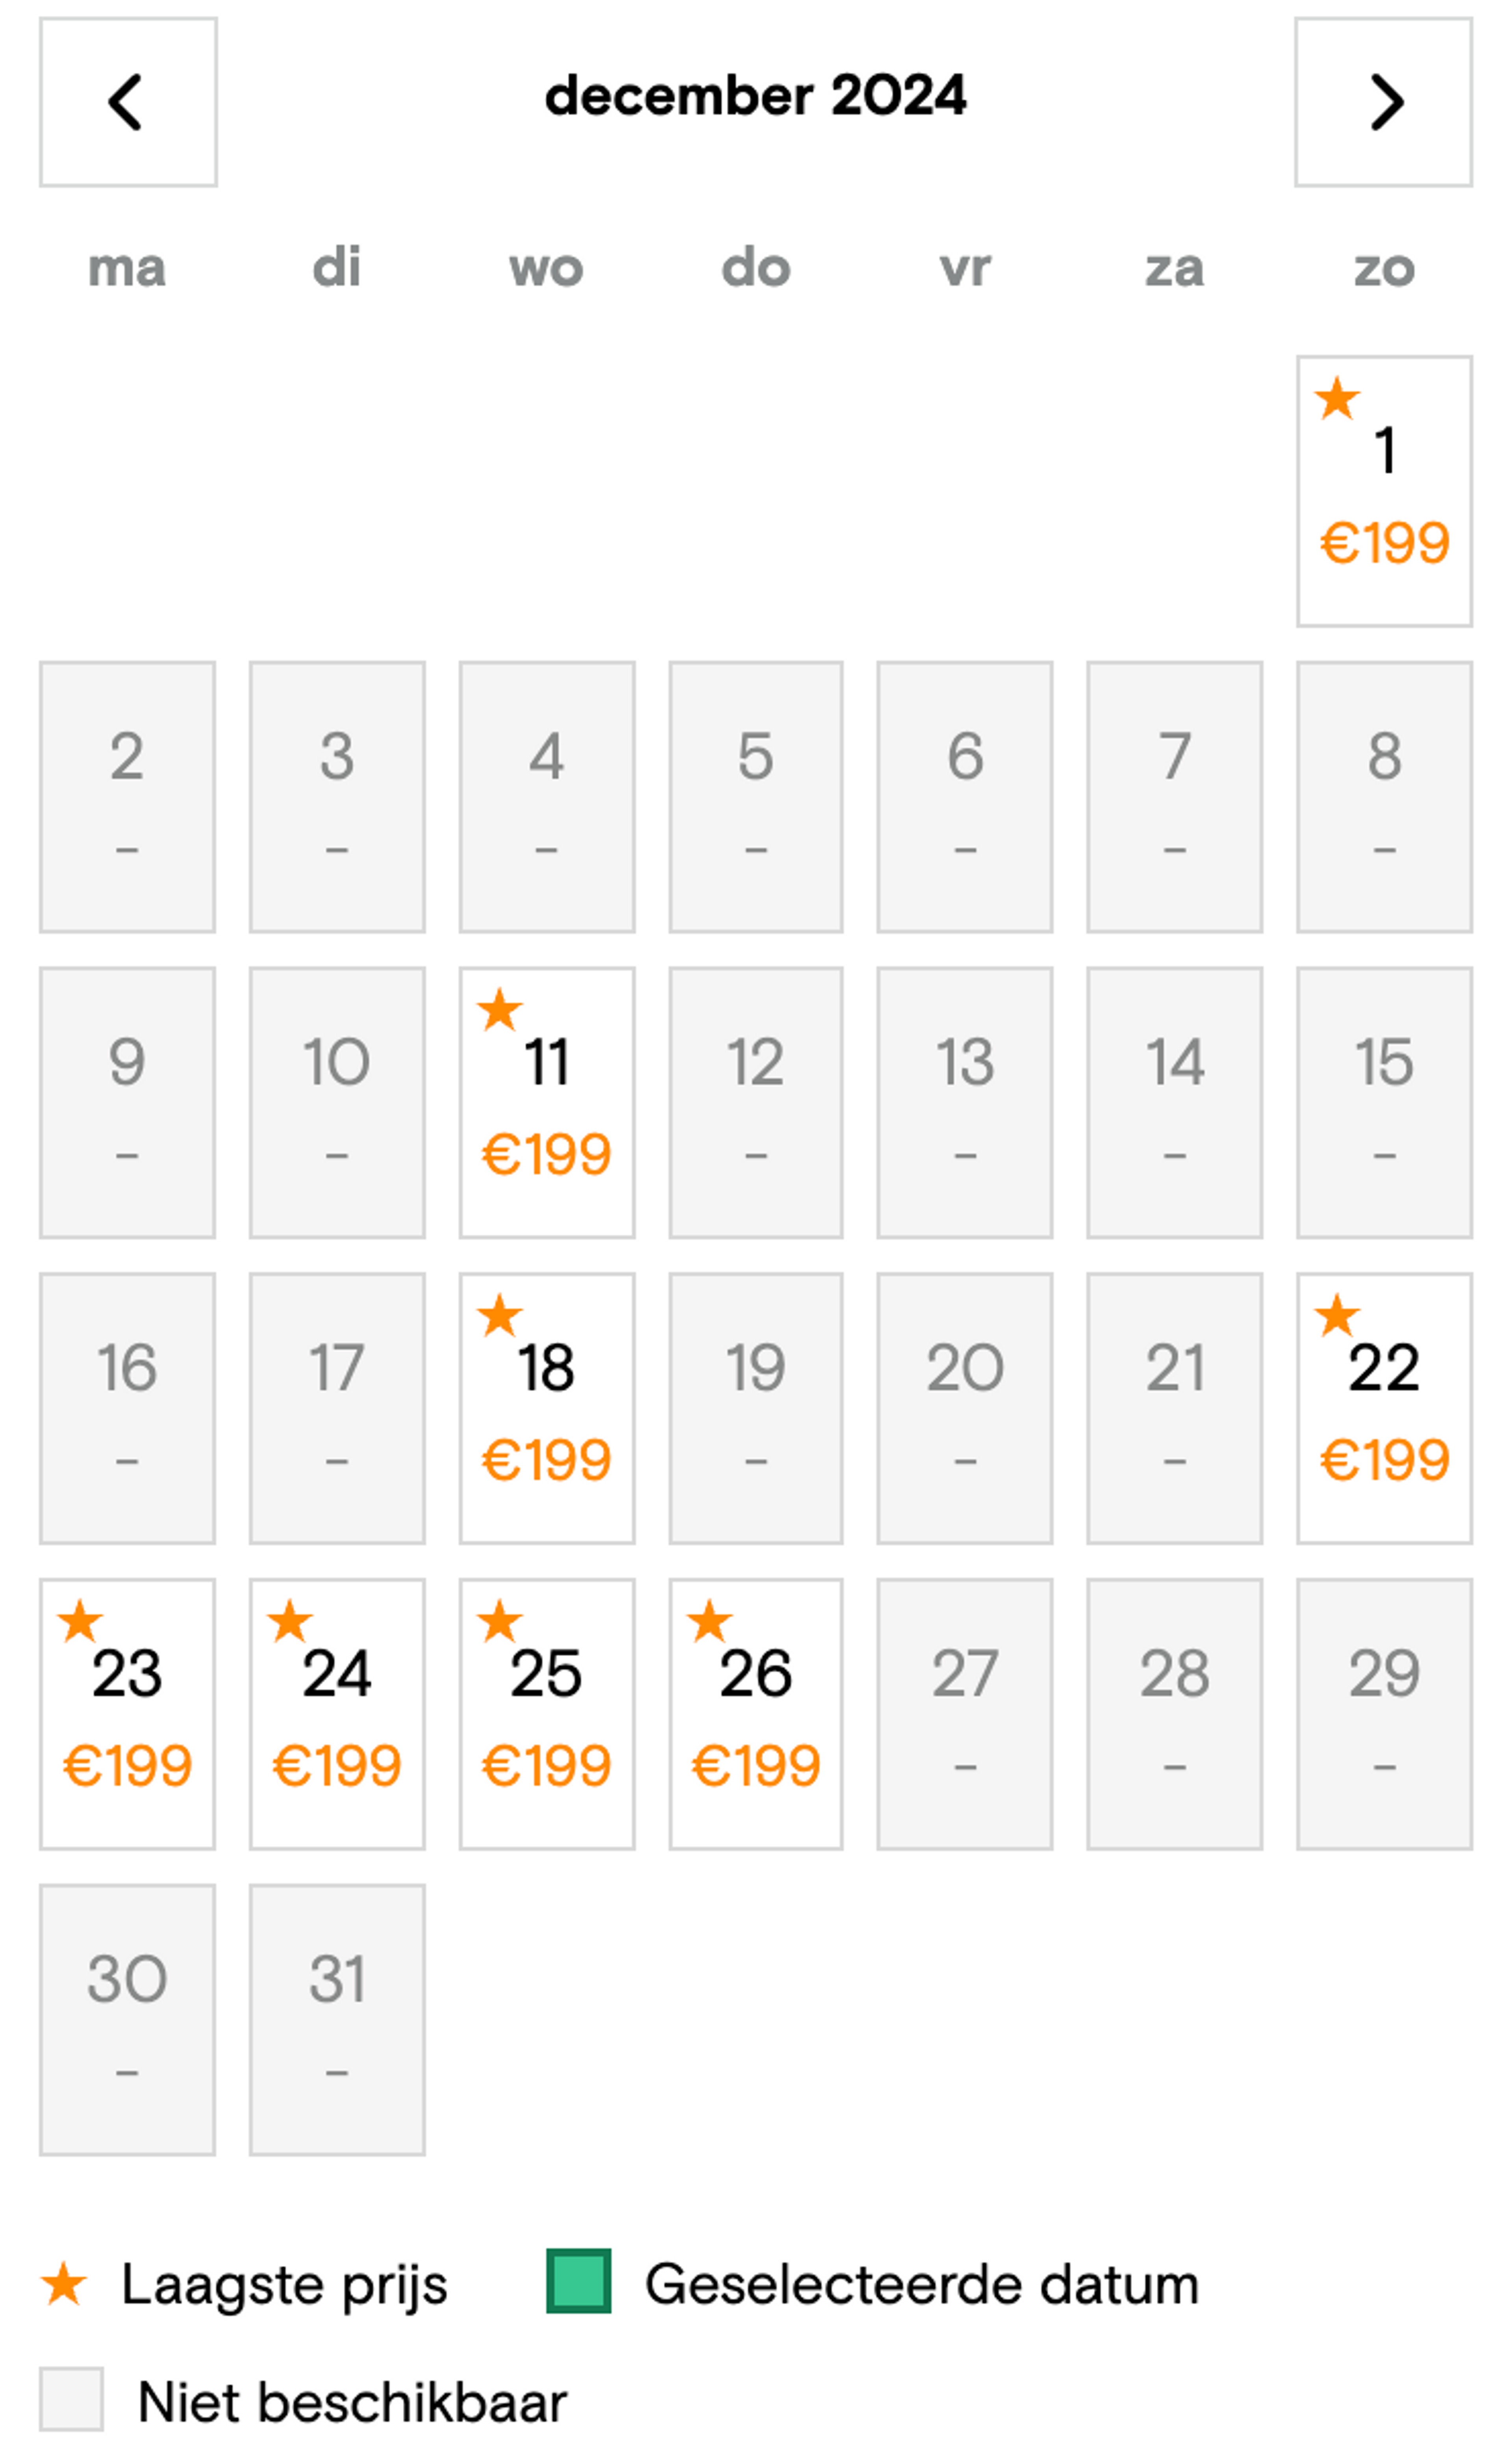Pick December 18 for €199
This screenshot has width=1512, height=2458.
tap(546, 1408)
